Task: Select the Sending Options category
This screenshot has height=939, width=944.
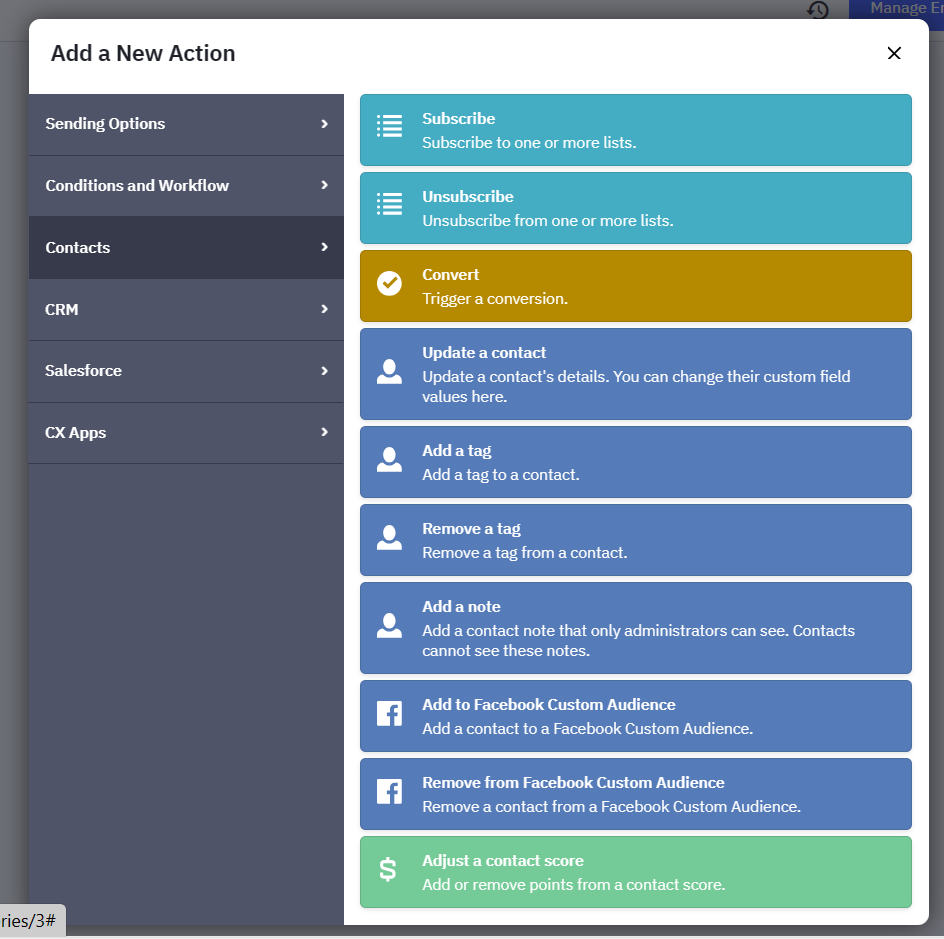Action: pos(186,124)
